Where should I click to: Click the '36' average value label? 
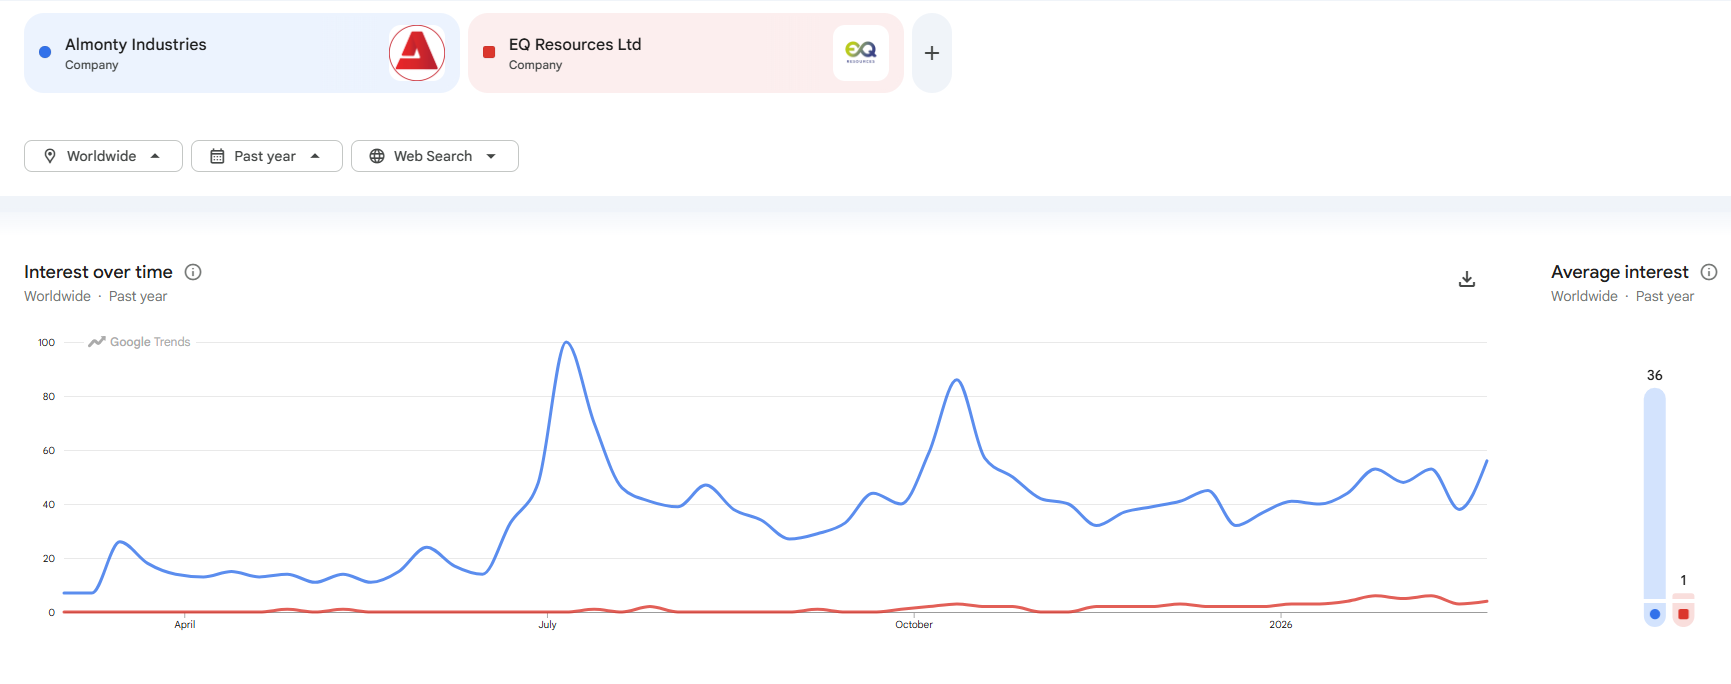tap(1655, 375)
